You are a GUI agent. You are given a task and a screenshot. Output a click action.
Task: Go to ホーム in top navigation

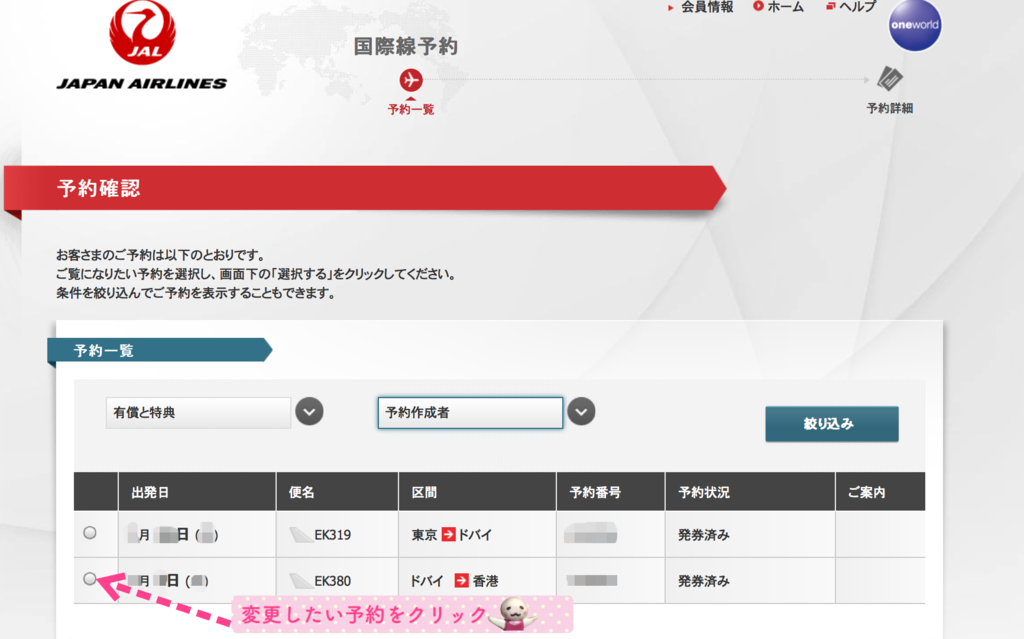coord(785,7)
